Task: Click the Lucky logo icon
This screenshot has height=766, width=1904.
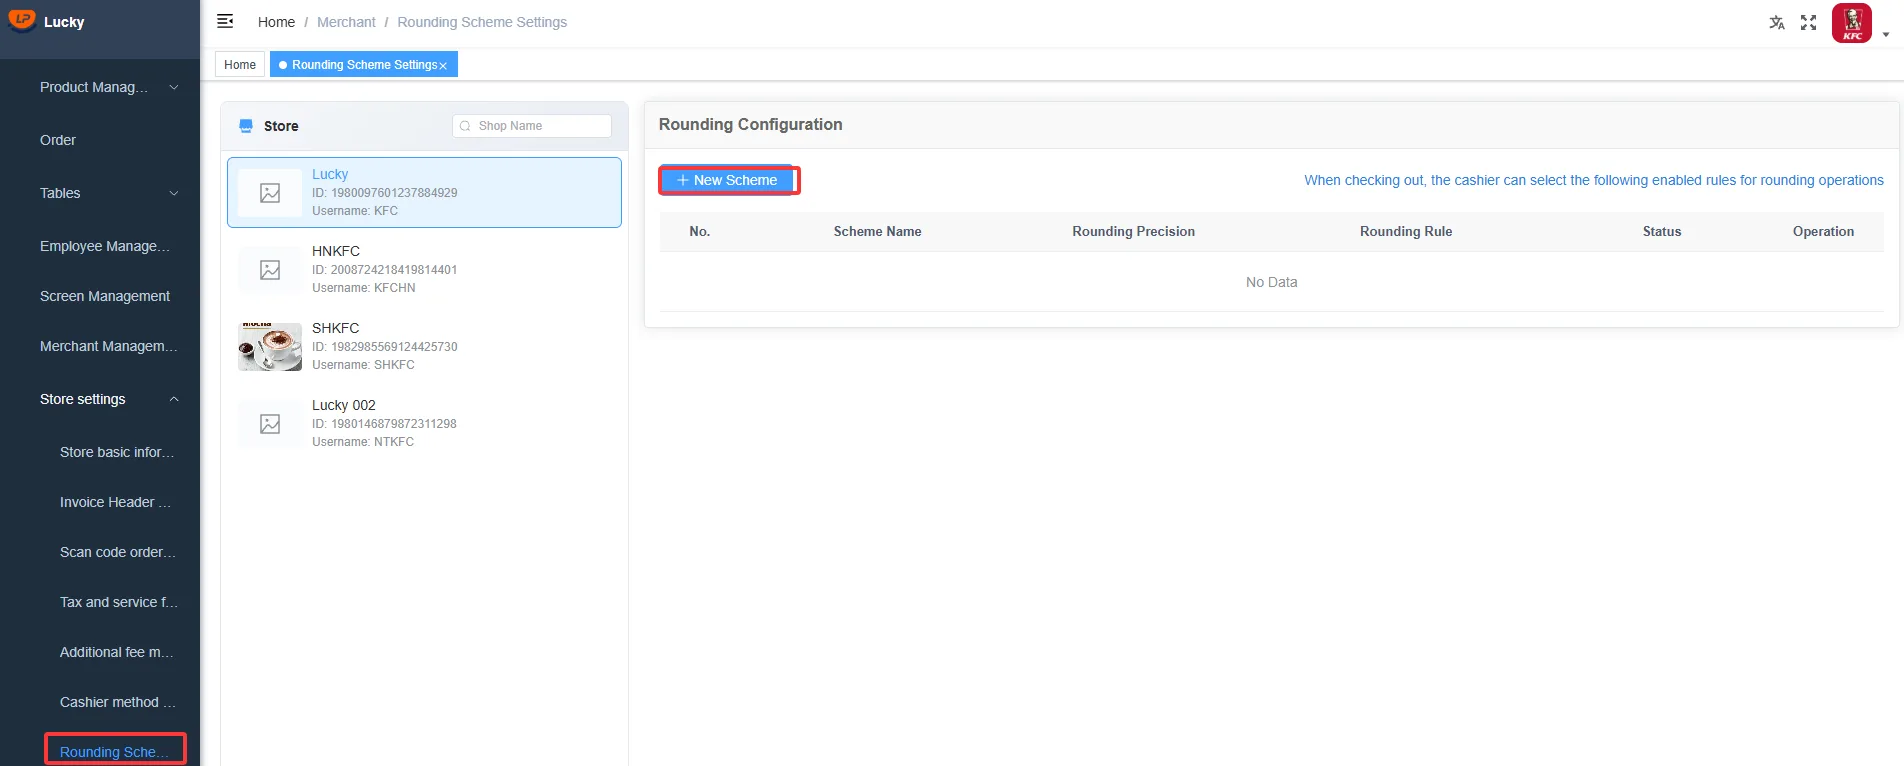Action: coord(21,20)
